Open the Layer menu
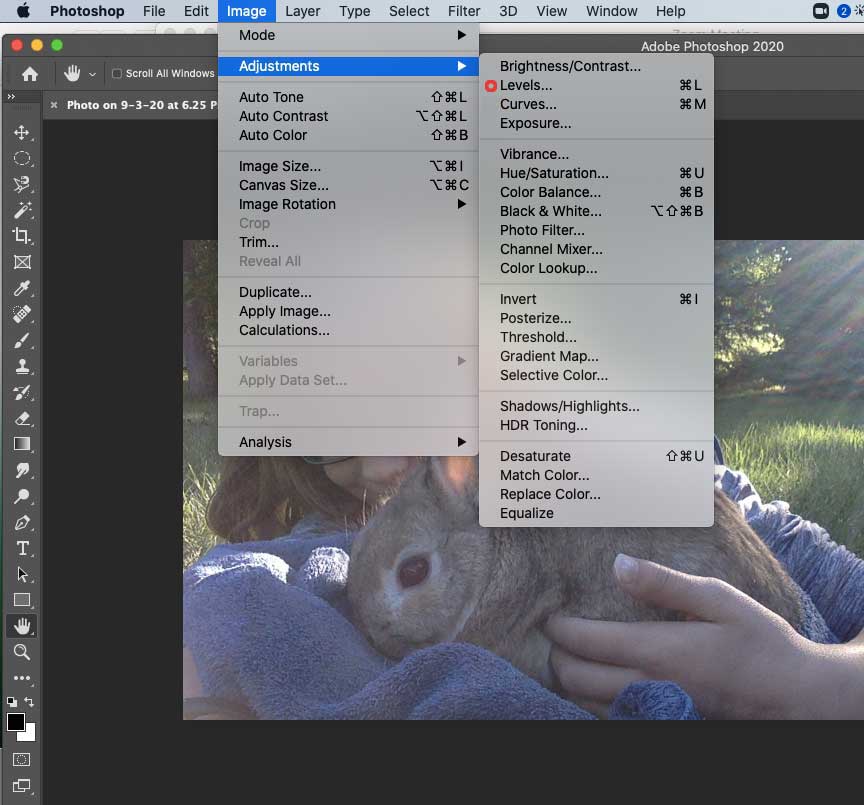Viewport: 864px width, 805px height. (x=303, y=11)
